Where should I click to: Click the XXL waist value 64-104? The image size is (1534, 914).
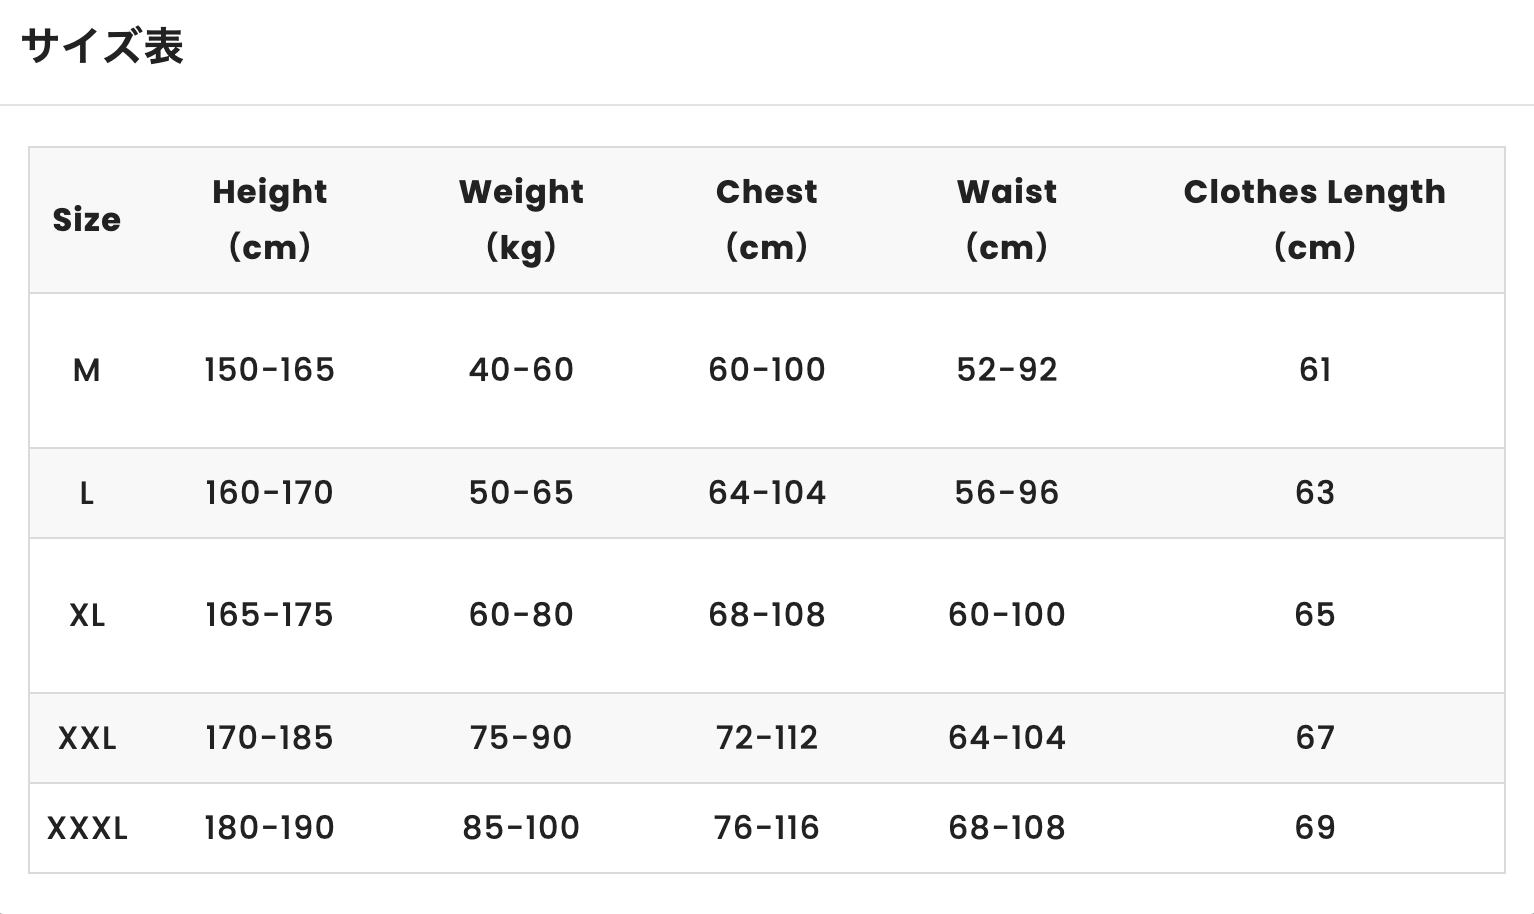click(x=1007, y=737)
